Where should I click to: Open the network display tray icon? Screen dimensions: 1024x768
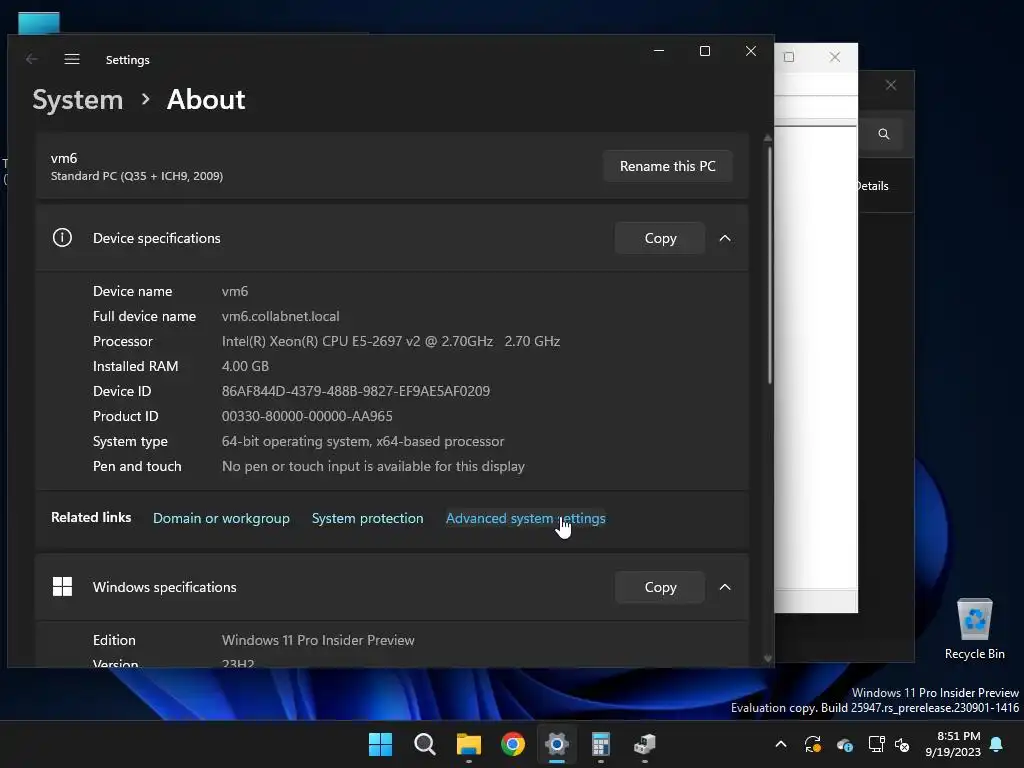876,744
